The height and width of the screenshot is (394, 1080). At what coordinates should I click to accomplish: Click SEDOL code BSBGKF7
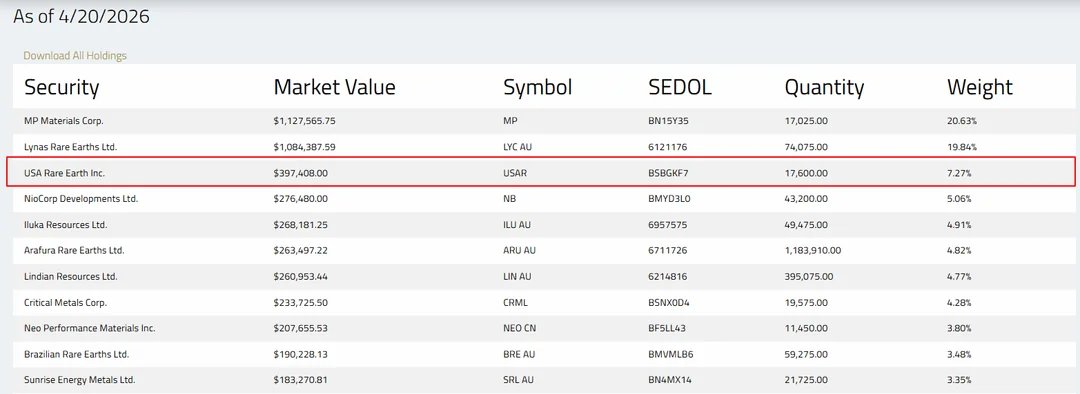(x=668, y=173)
